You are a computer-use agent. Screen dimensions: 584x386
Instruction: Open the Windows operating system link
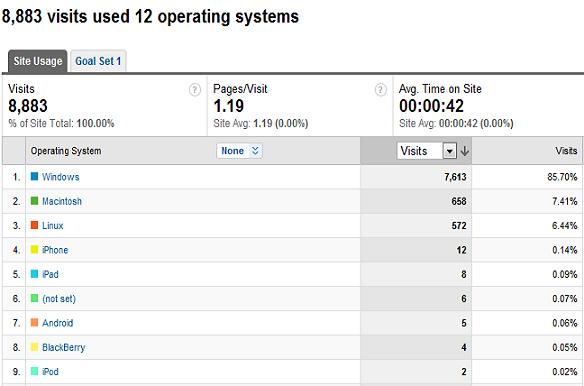[61, 177]
